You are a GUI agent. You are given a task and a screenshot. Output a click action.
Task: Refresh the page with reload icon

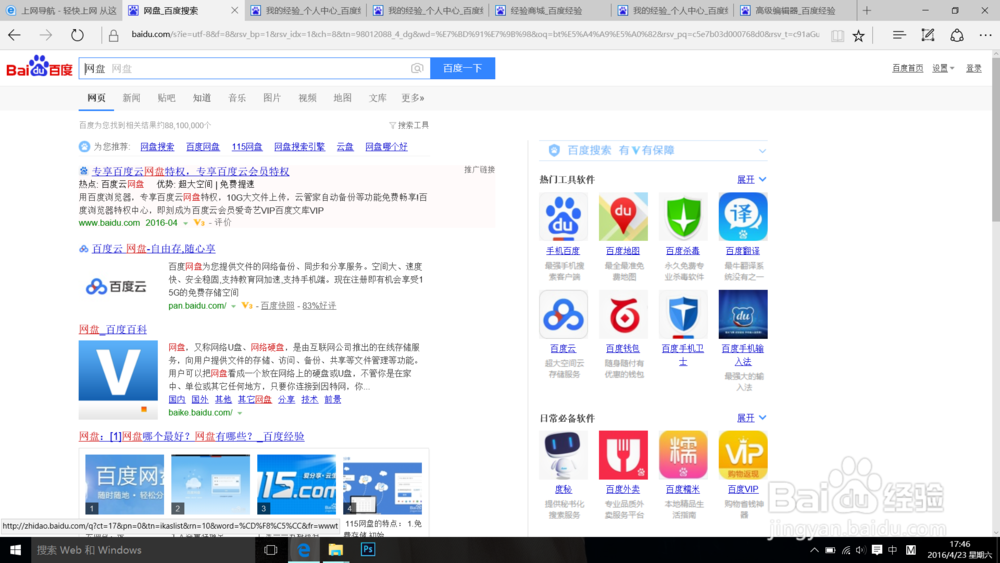click(77, 35)
